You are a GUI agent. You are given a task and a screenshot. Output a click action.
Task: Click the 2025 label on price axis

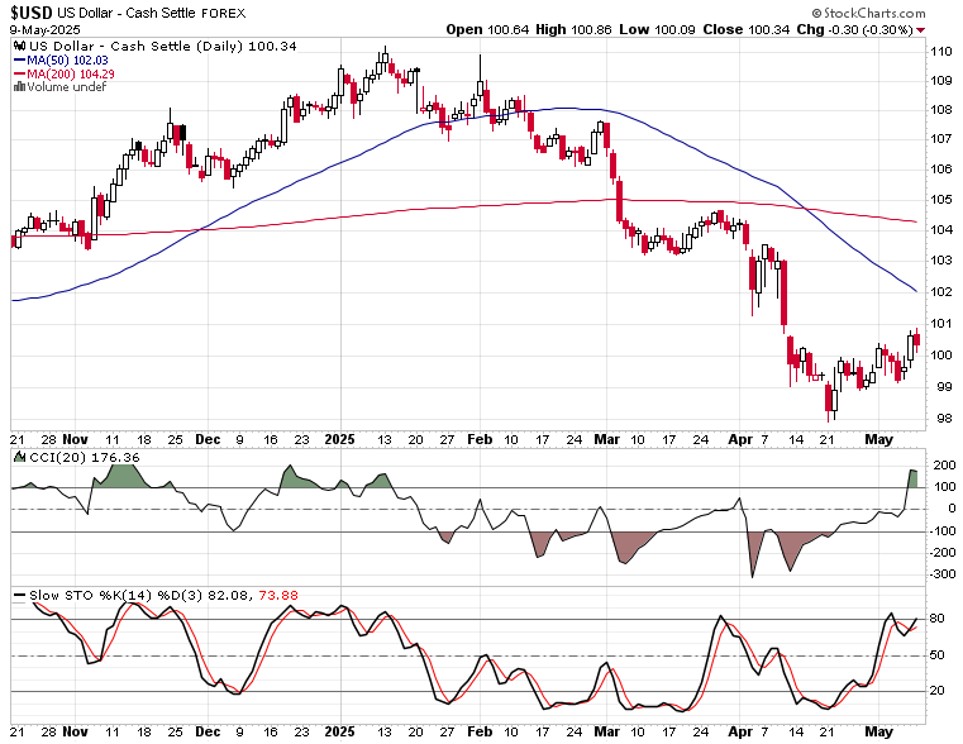[340, 439]
